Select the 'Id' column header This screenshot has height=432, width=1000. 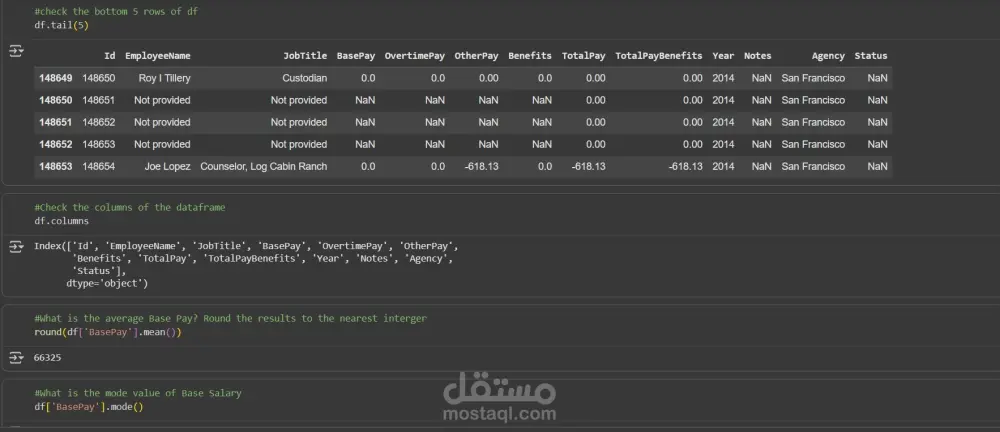coord(110,56)
